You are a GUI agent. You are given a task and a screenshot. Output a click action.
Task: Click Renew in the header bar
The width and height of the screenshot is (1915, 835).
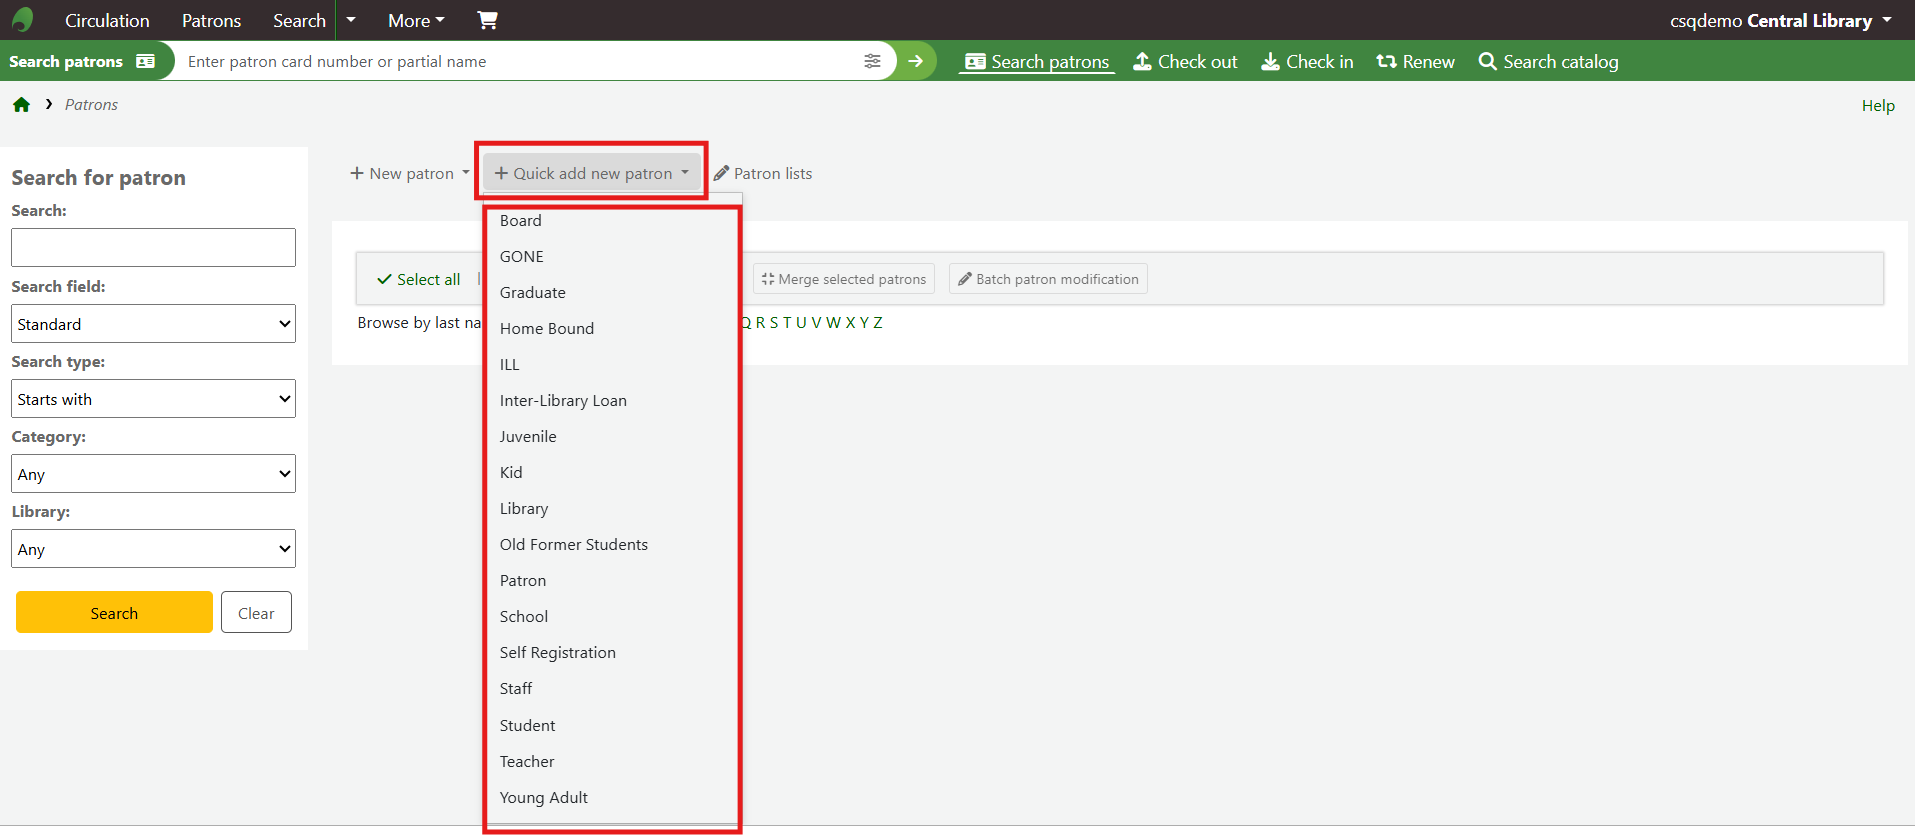1415,62
